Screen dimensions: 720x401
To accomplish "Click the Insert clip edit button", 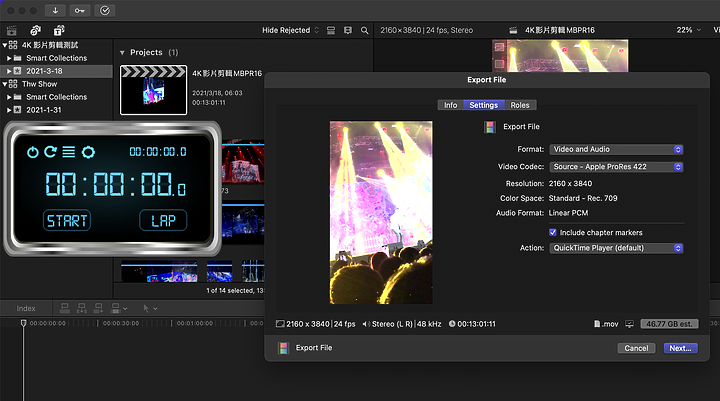I will (82, 308).
